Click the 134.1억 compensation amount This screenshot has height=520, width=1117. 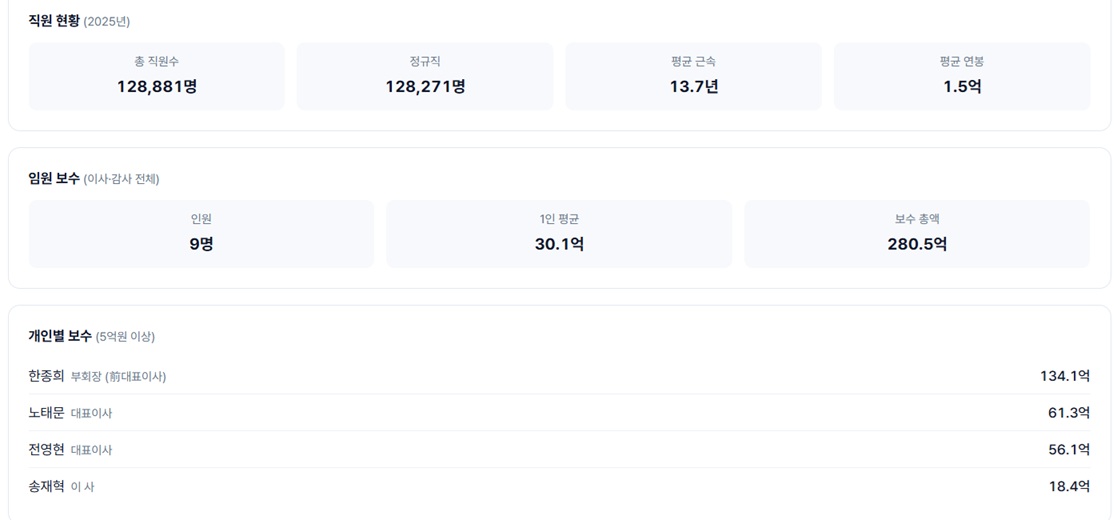coord(1065,376)
